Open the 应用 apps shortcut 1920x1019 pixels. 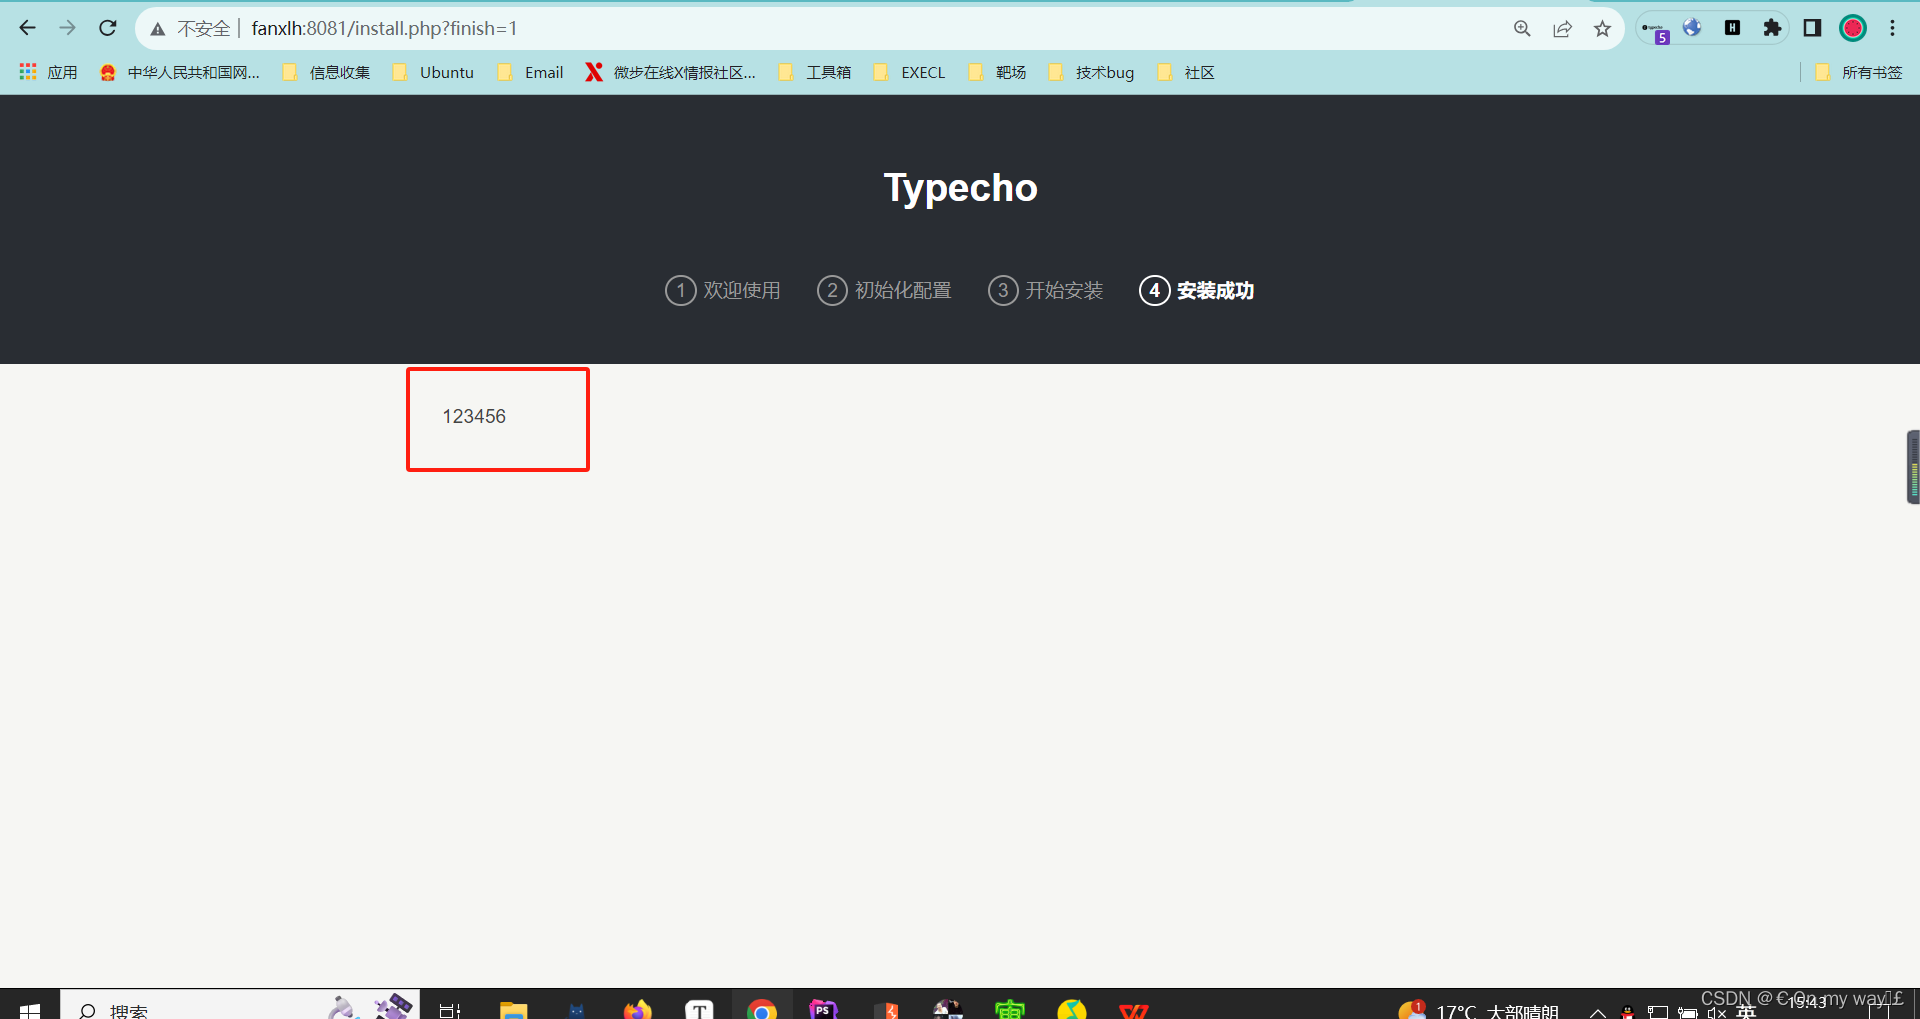tap(48, 72)
